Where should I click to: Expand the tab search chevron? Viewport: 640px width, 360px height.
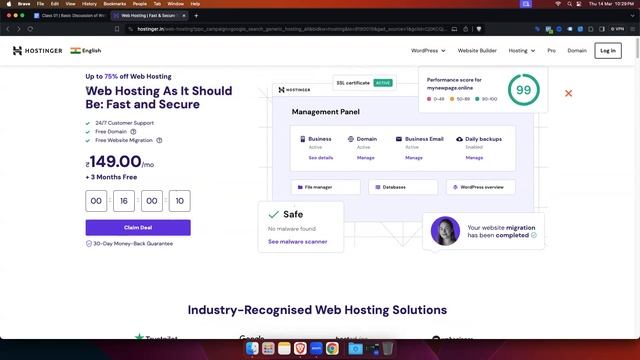(633, 16)
